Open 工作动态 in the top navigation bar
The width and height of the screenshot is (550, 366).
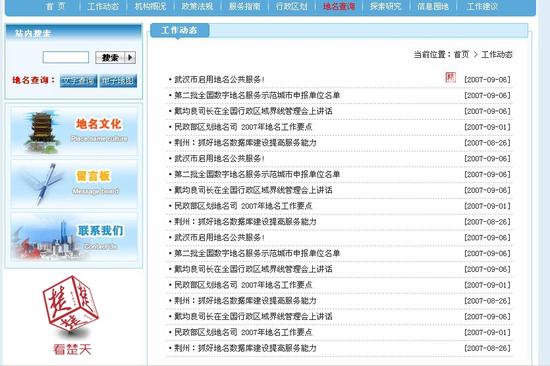pos(103,6)
